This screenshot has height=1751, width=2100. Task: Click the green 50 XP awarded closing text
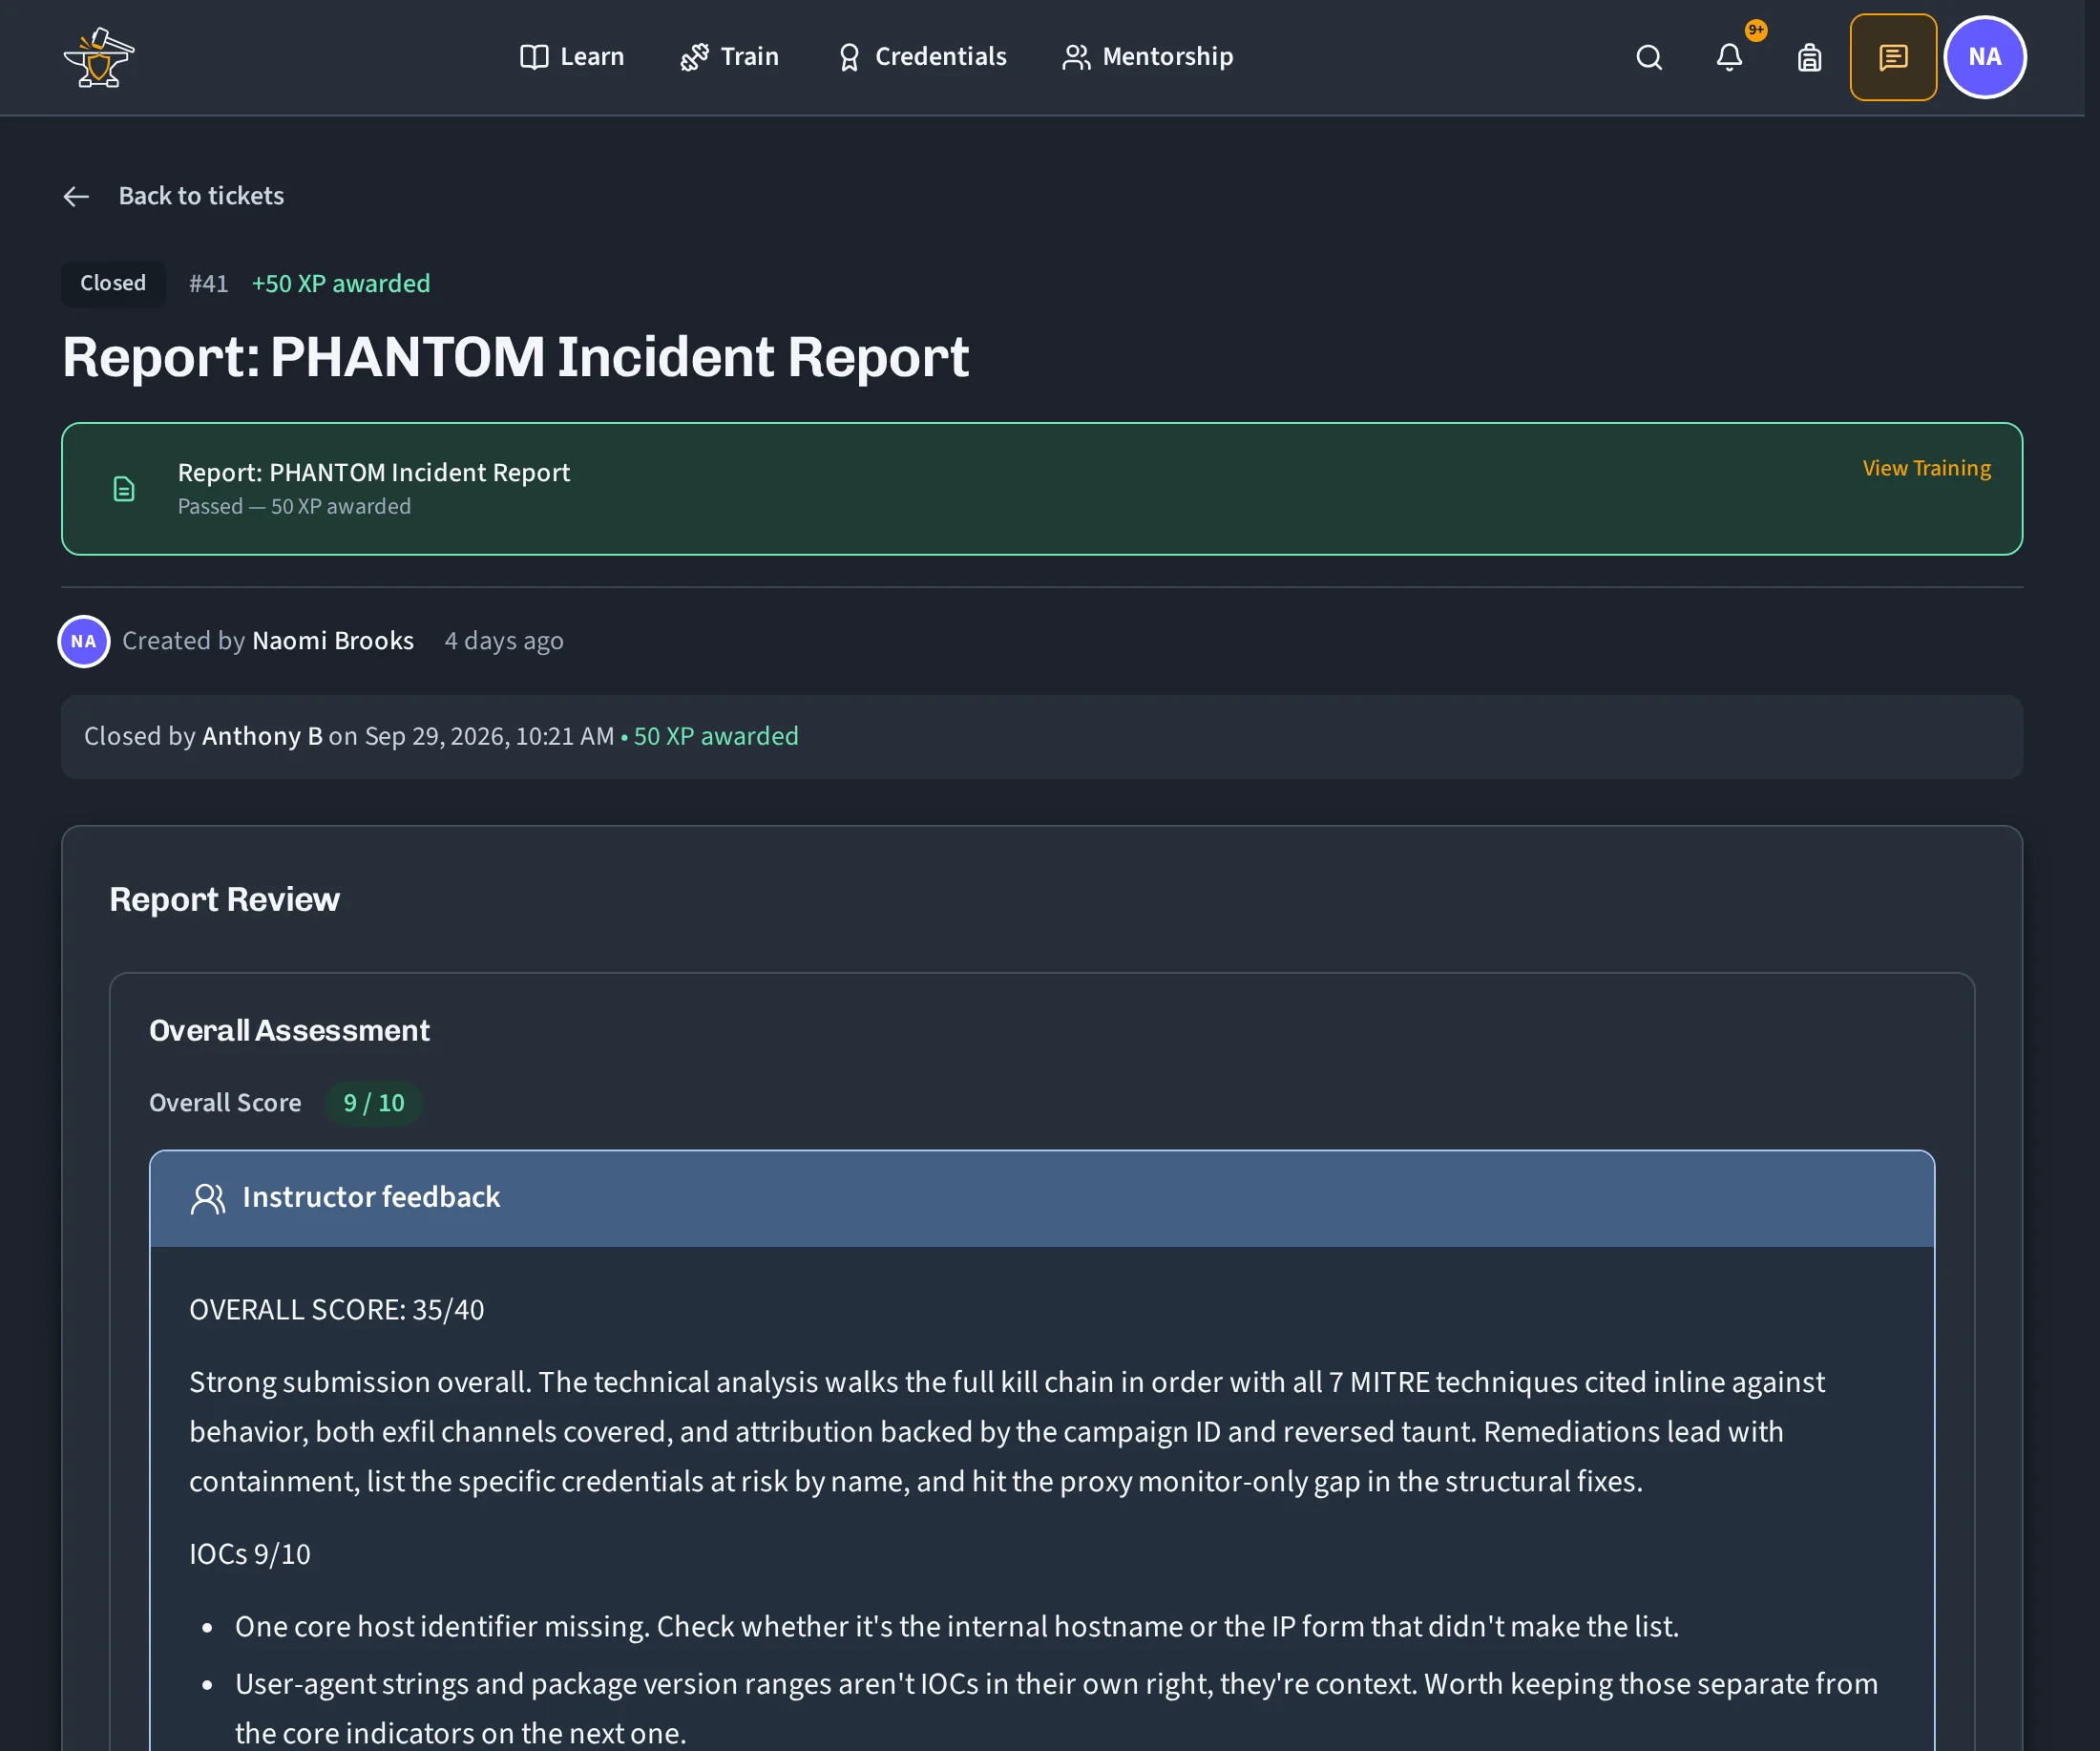[x=716, y=736]
